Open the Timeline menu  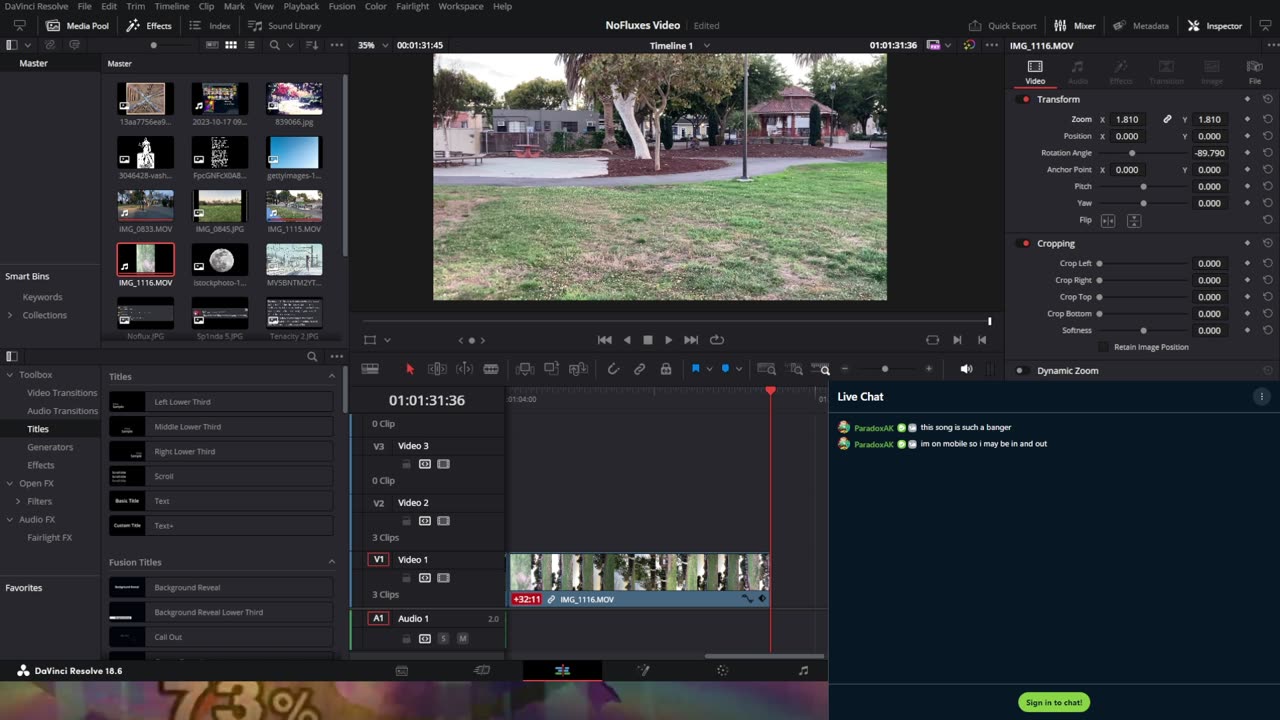pyautogui.click(x=171, y=6)
